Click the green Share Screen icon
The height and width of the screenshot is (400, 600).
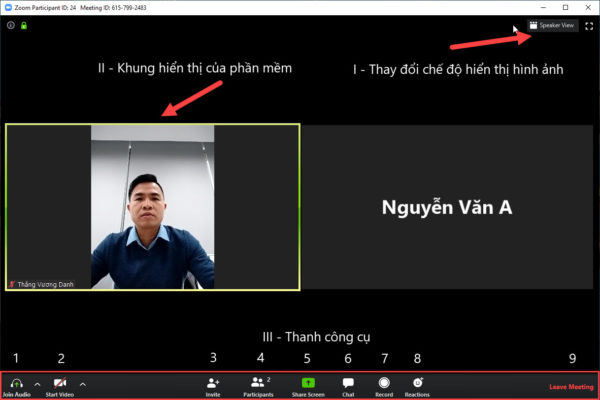[x=308, y=383]
